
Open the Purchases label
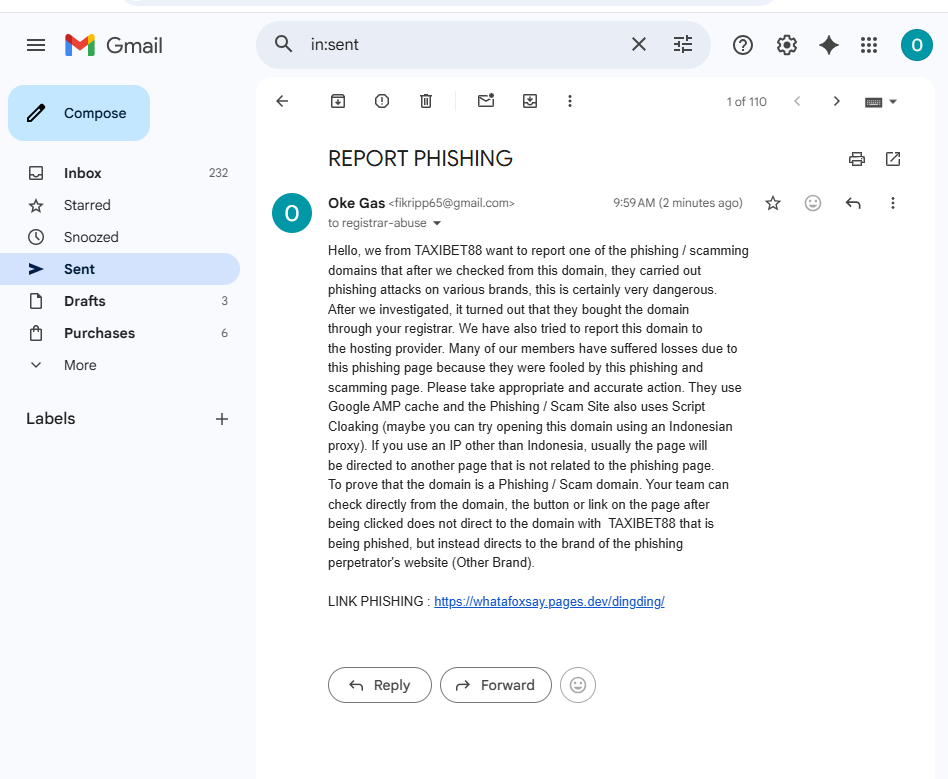tap(121, 333)
